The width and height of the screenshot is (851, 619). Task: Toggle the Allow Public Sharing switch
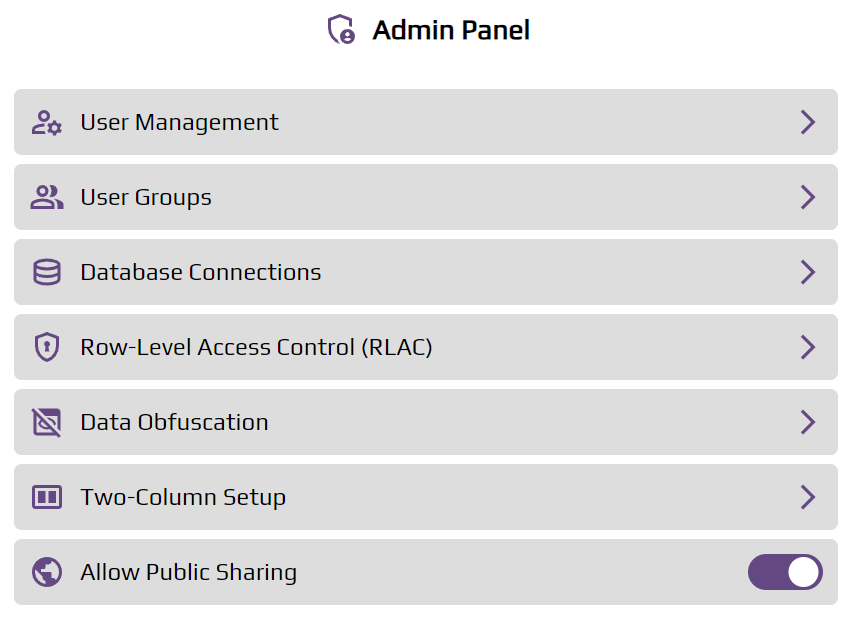coord(785,572)
